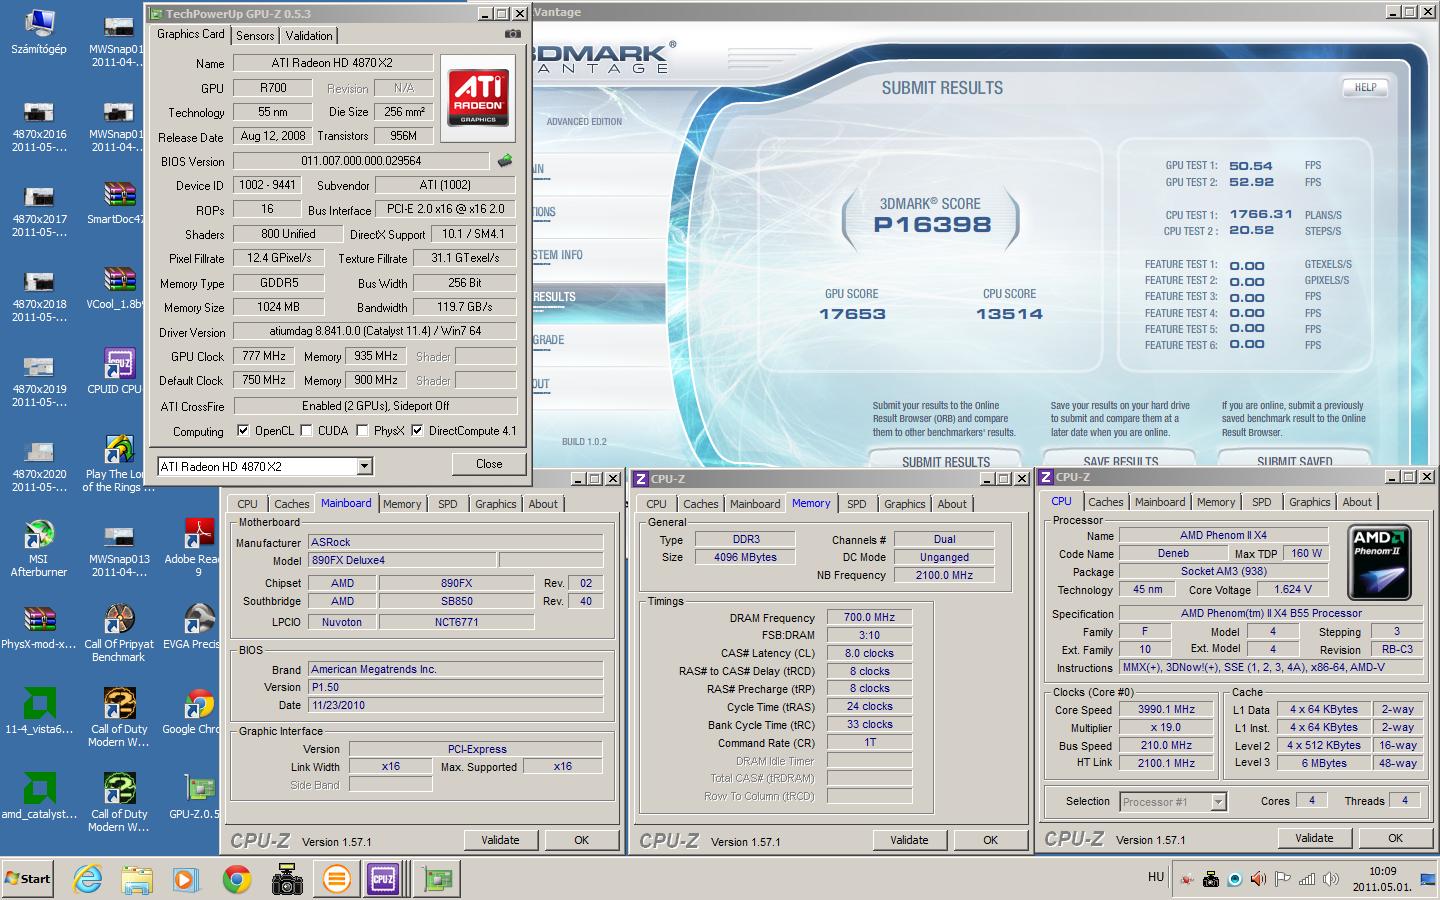Click the BIOS Version field in GPU-Z

click(x=361, y=161)
